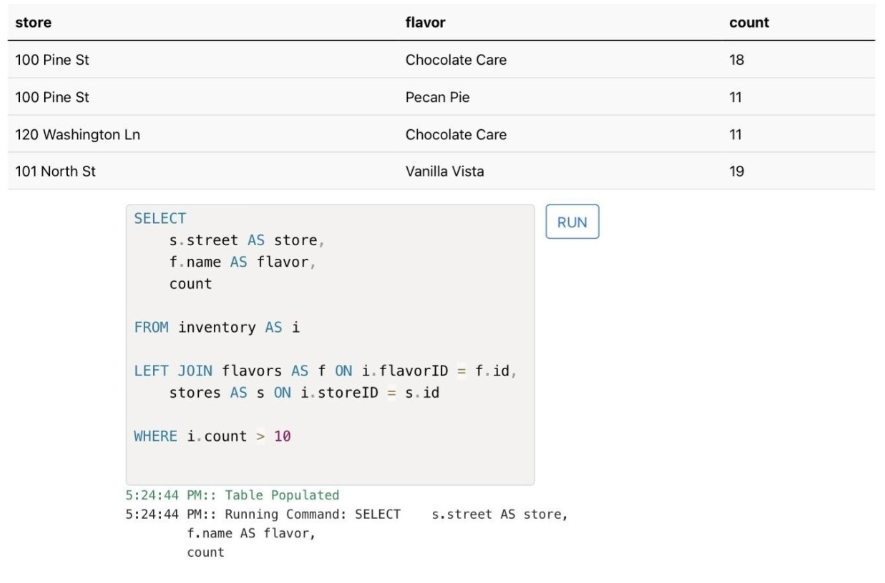Click the 'Table Populated' log message
Viewport: 885px width, 583px height.
pyautogui.click(x=282, y=495)
